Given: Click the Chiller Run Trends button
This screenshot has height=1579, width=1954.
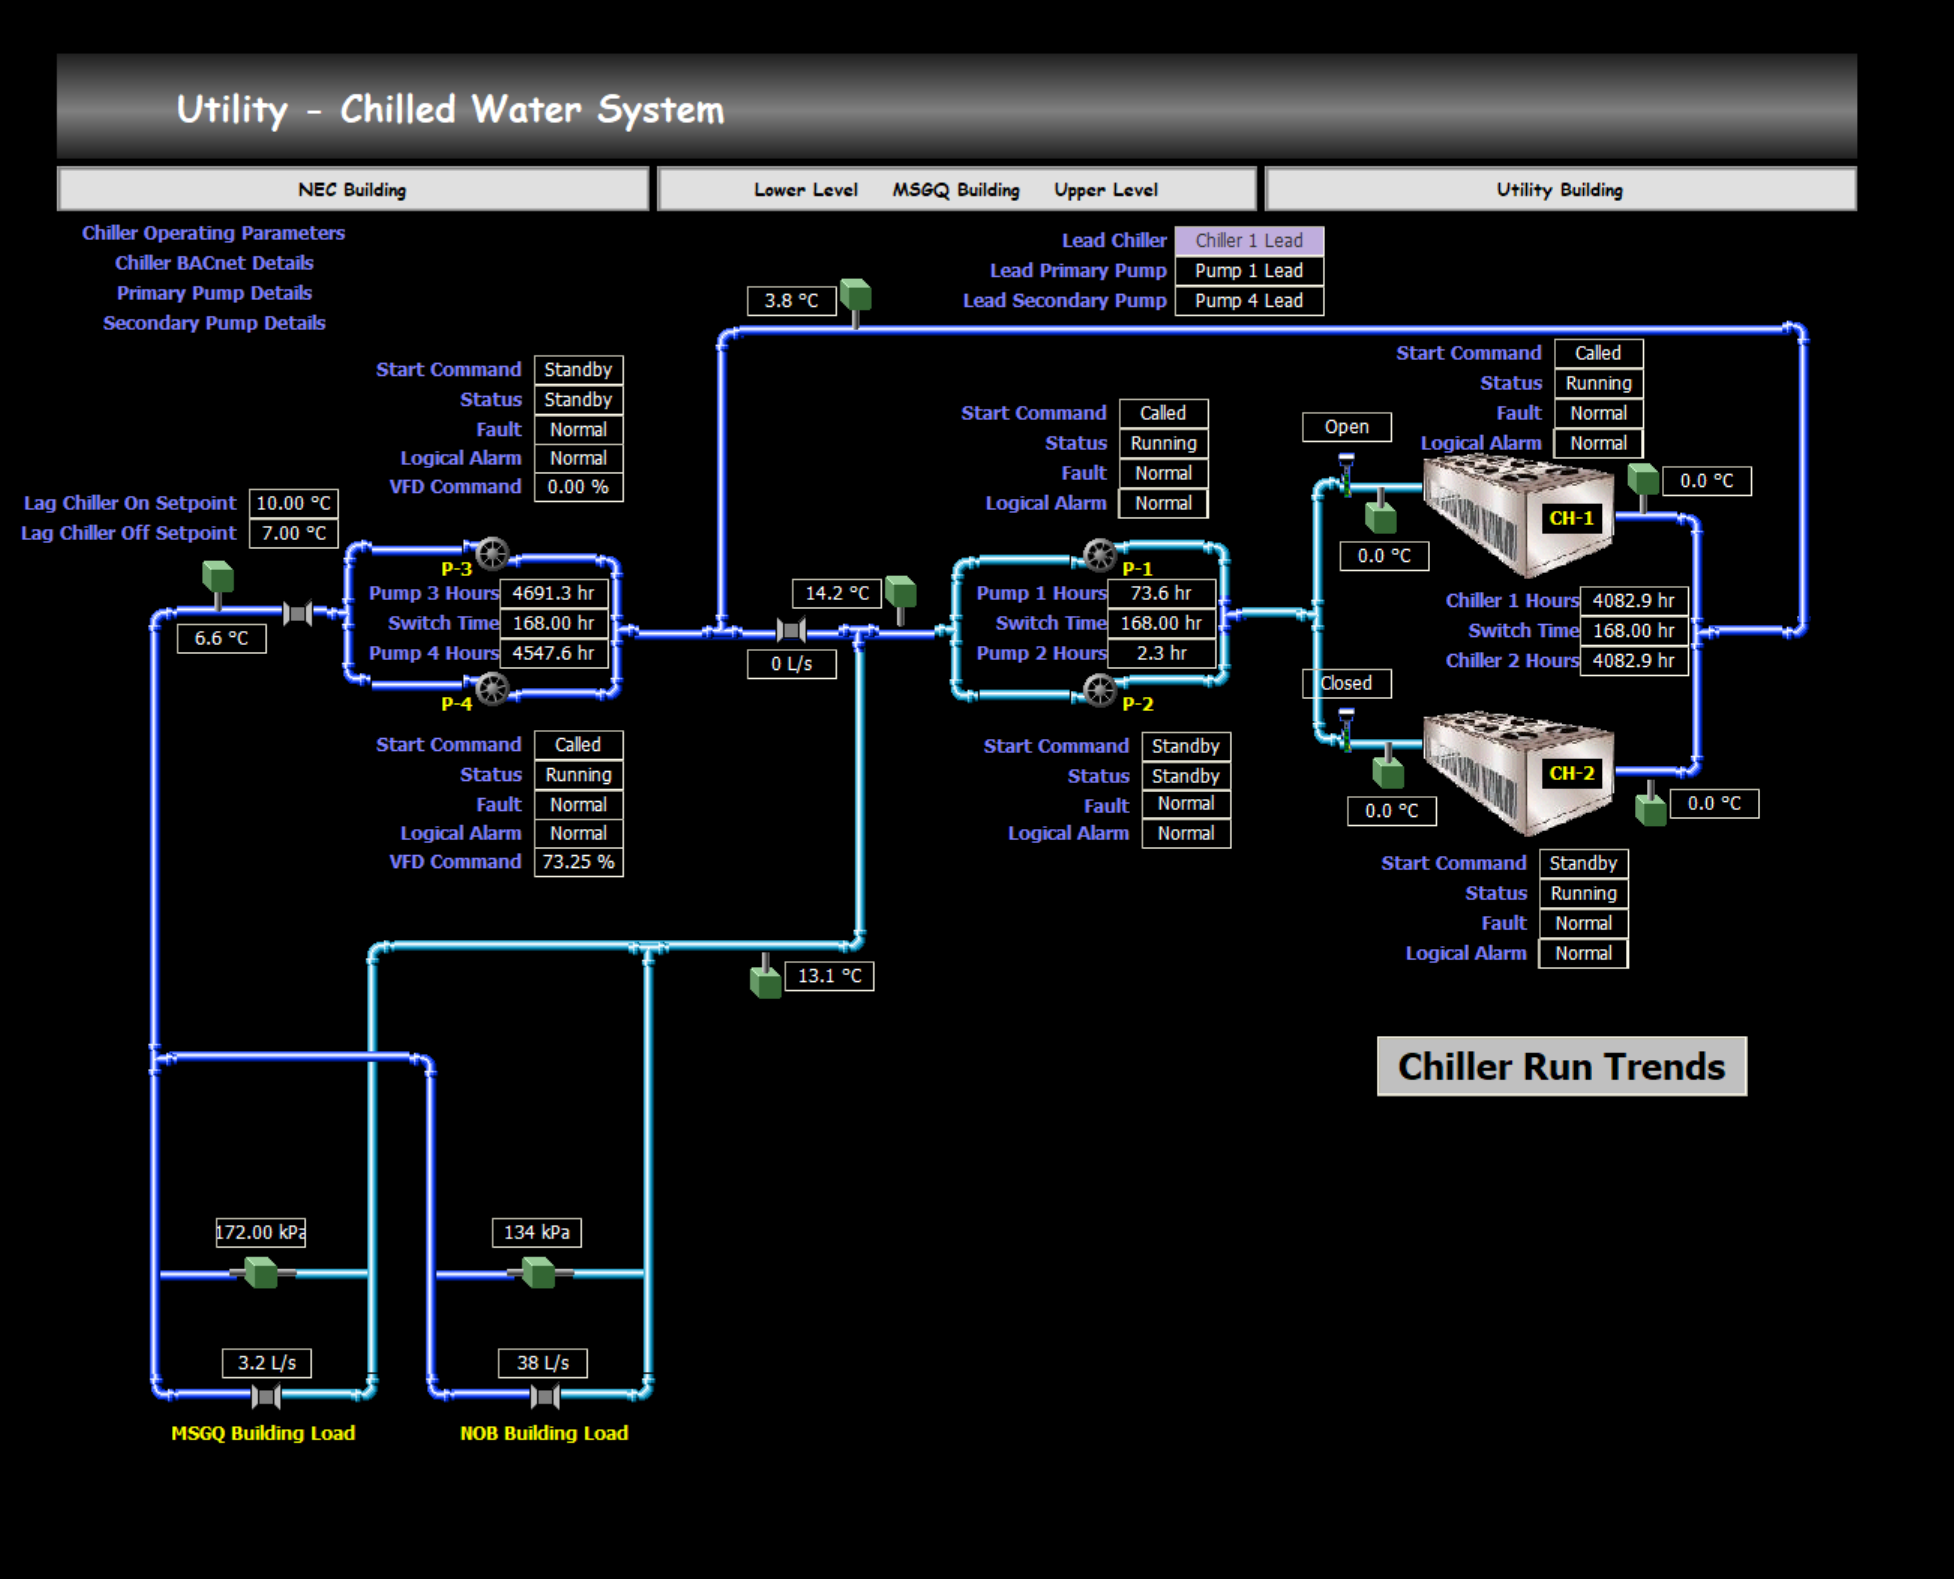Looking at the screenshot, I should tap(1562, 1066).
